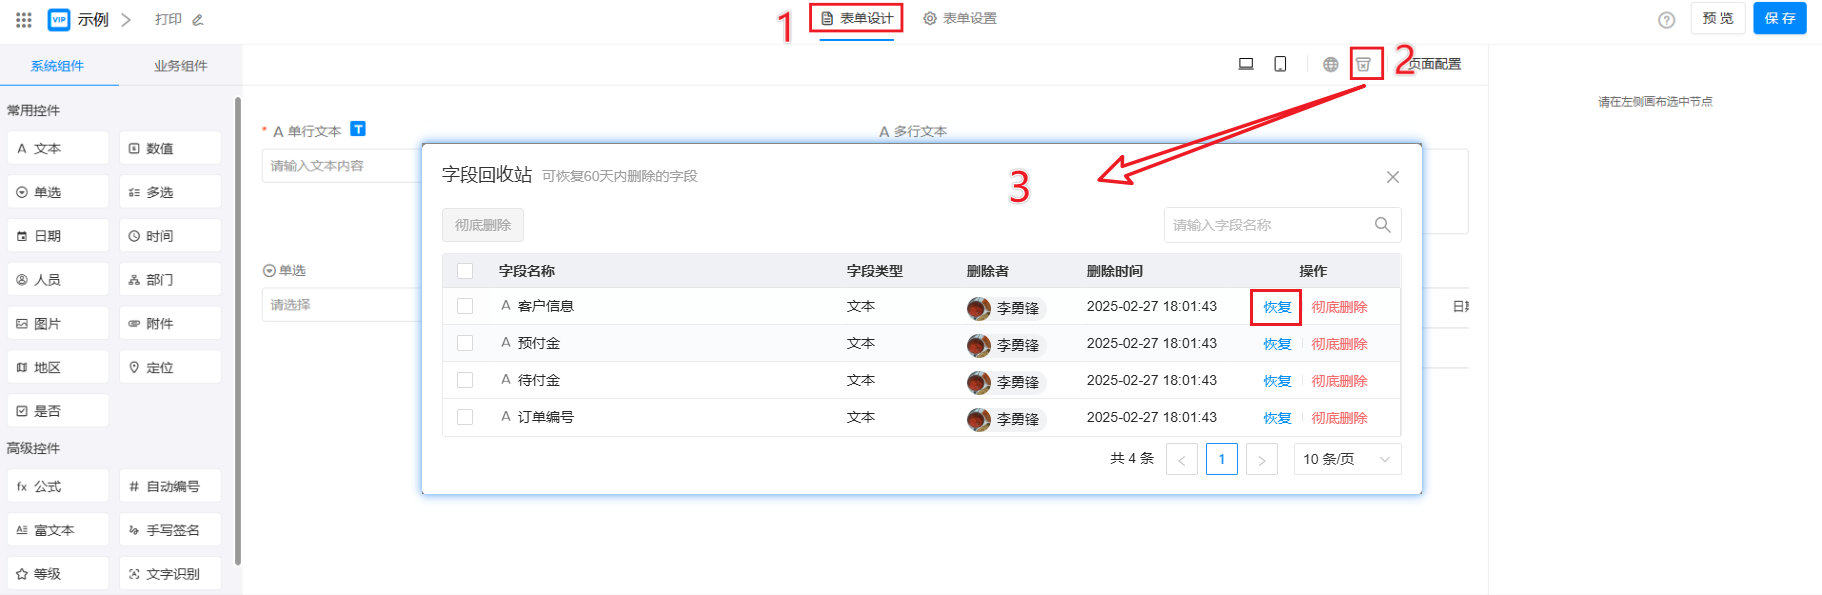Click the help question mark icon
Image resolution: width=1822 pixels, height=595 pixels.
1666,20
